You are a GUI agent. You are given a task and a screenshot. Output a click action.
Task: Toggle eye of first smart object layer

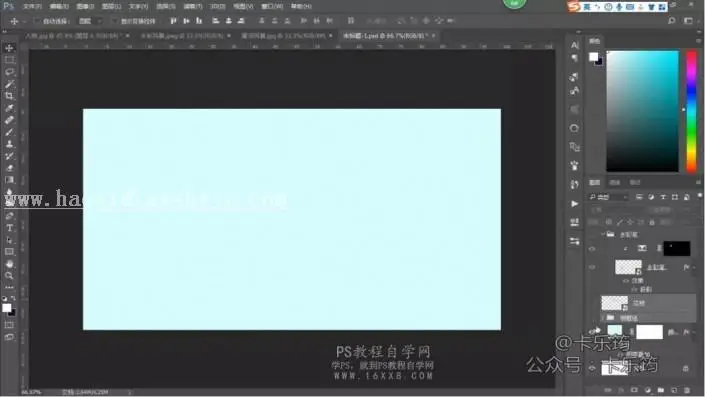click(592, 267)
